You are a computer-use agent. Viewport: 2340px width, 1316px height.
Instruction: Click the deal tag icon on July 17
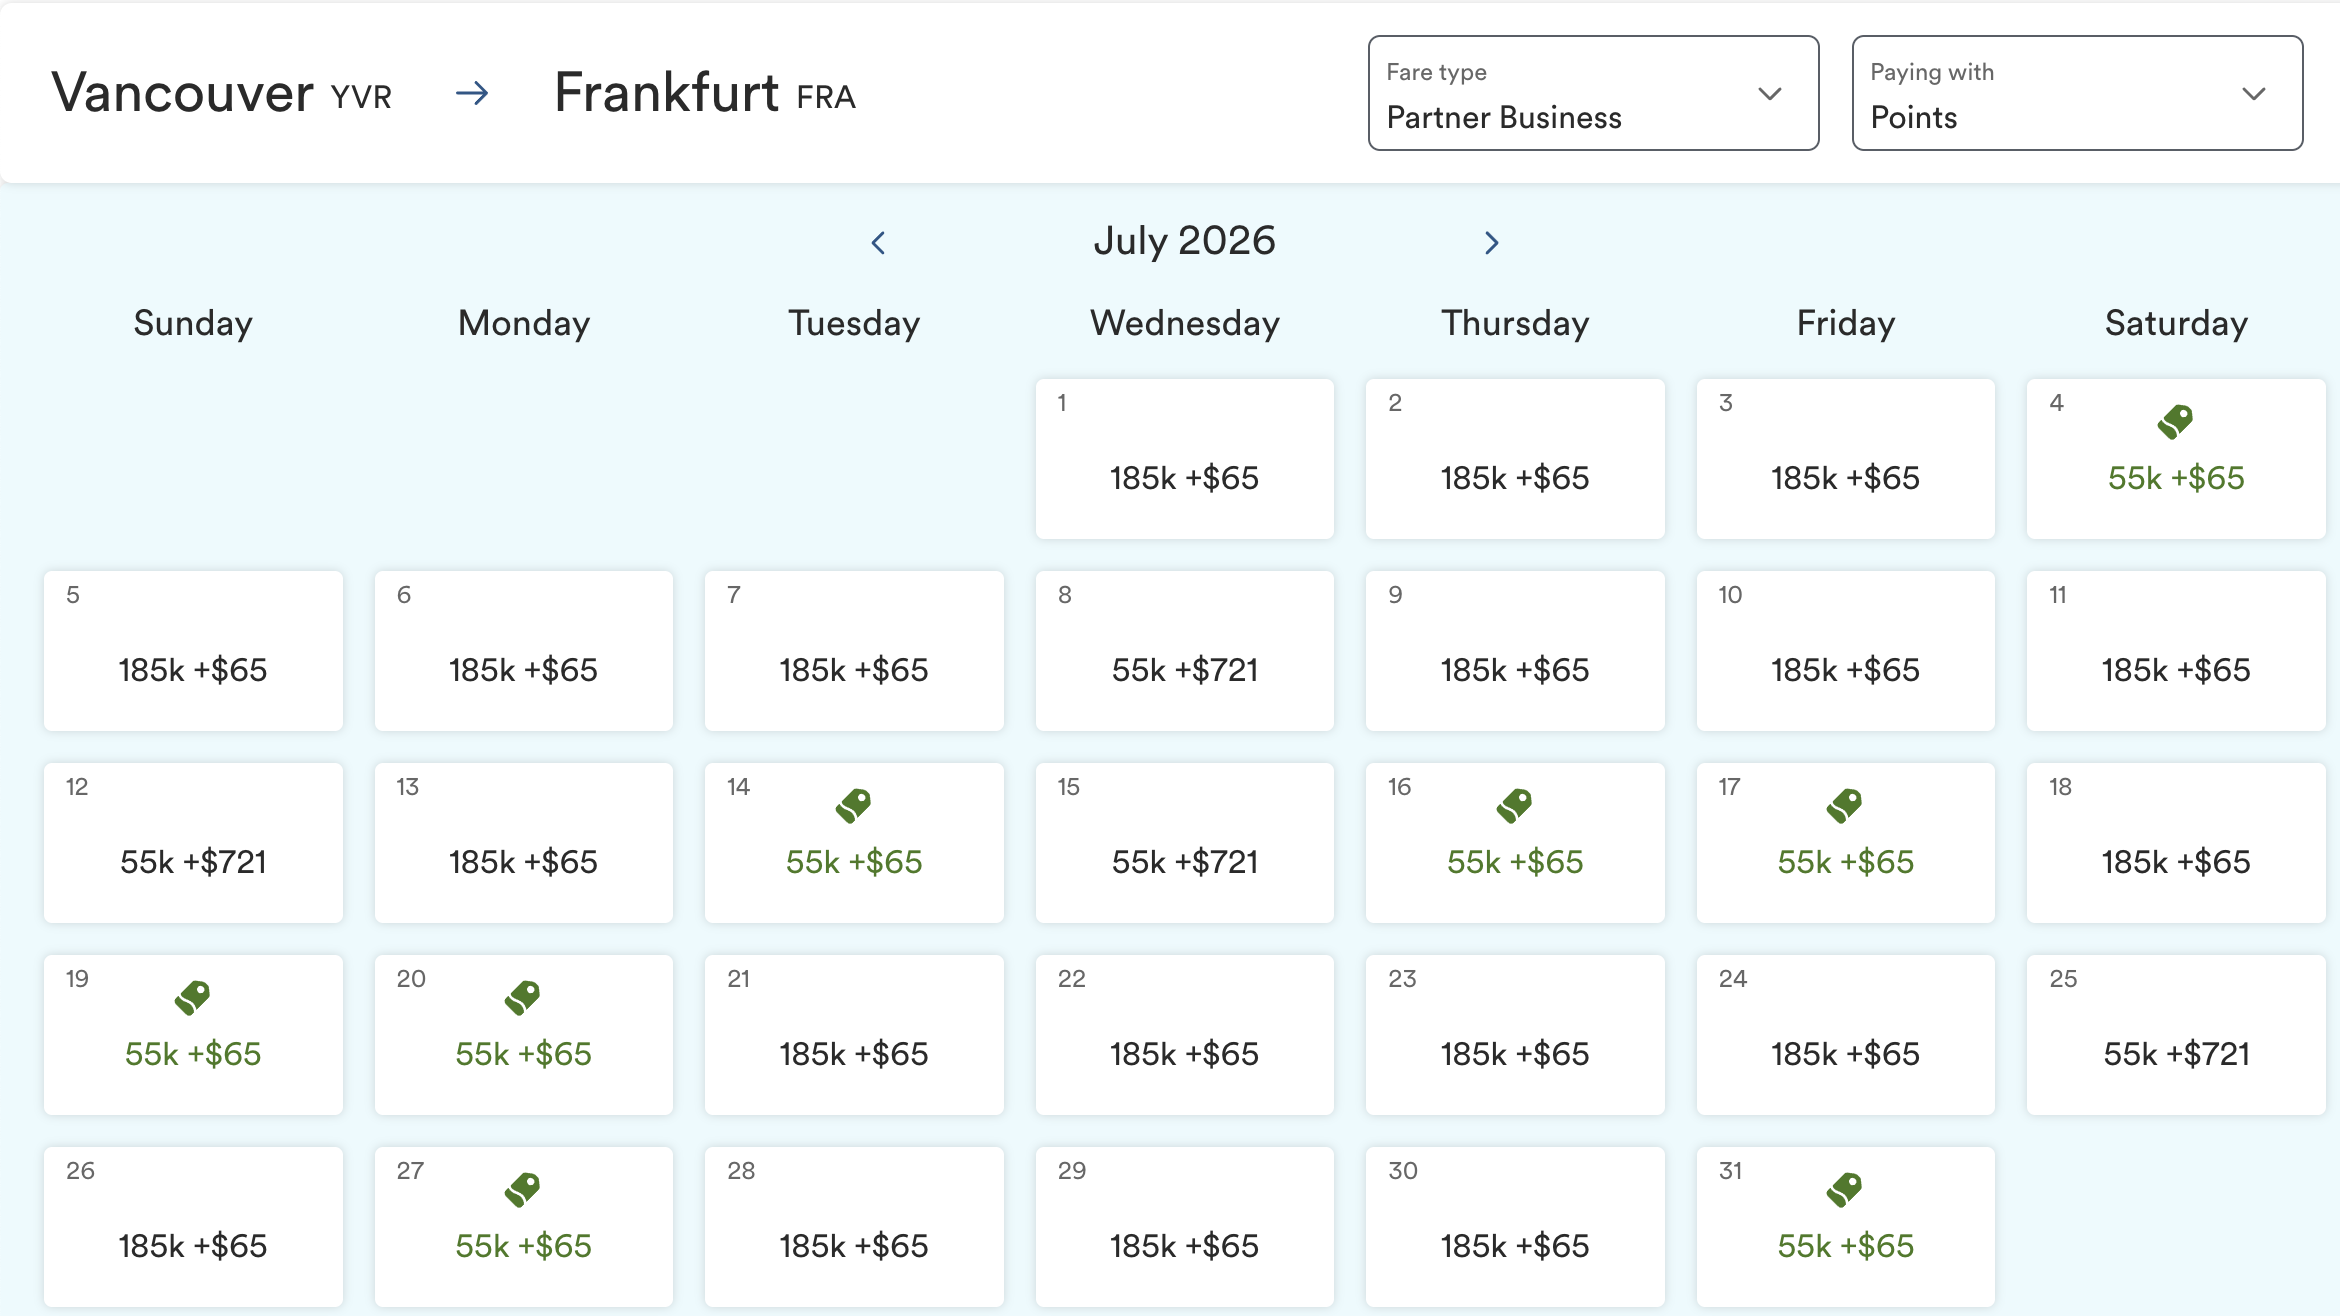(x=1844, y=805)
